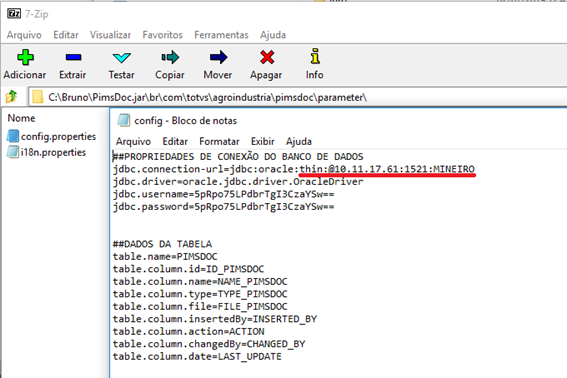567x378 pixels.
Task: Click the jdbc.driver line
Action: pyautogui.click(x=238, y=182)
